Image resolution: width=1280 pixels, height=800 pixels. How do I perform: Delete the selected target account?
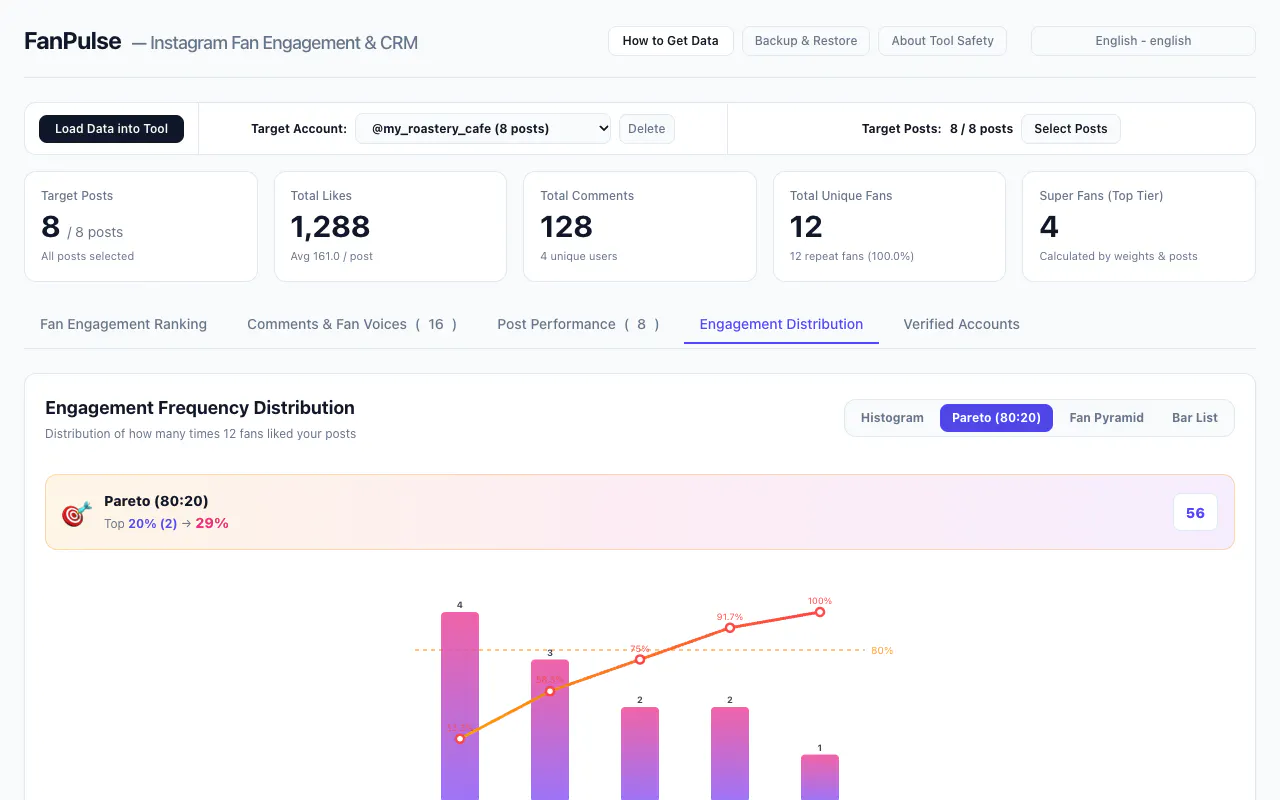pyautogui.click(x=647, y=129)
